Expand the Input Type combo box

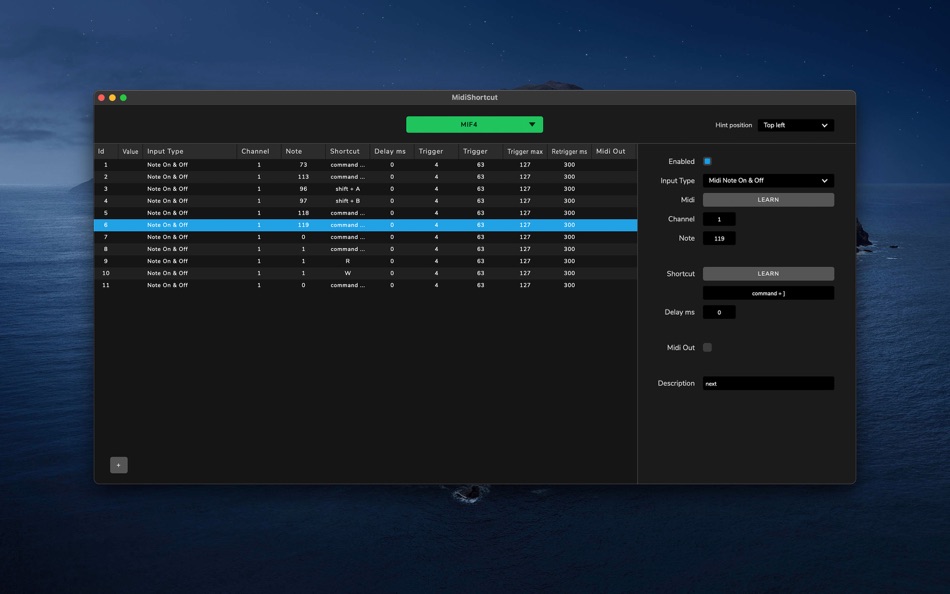click(768, 181)
